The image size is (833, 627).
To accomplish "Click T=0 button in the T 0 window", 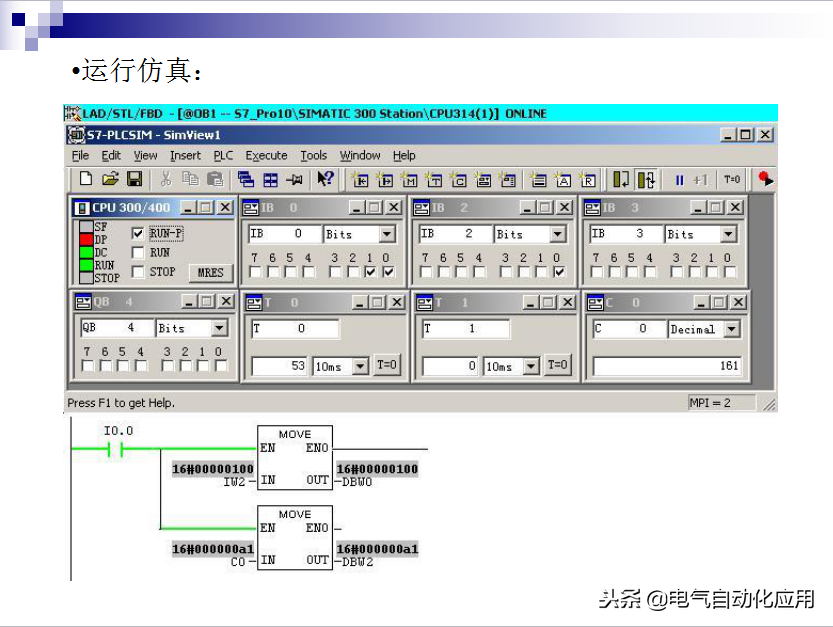I will coord(387,365).
